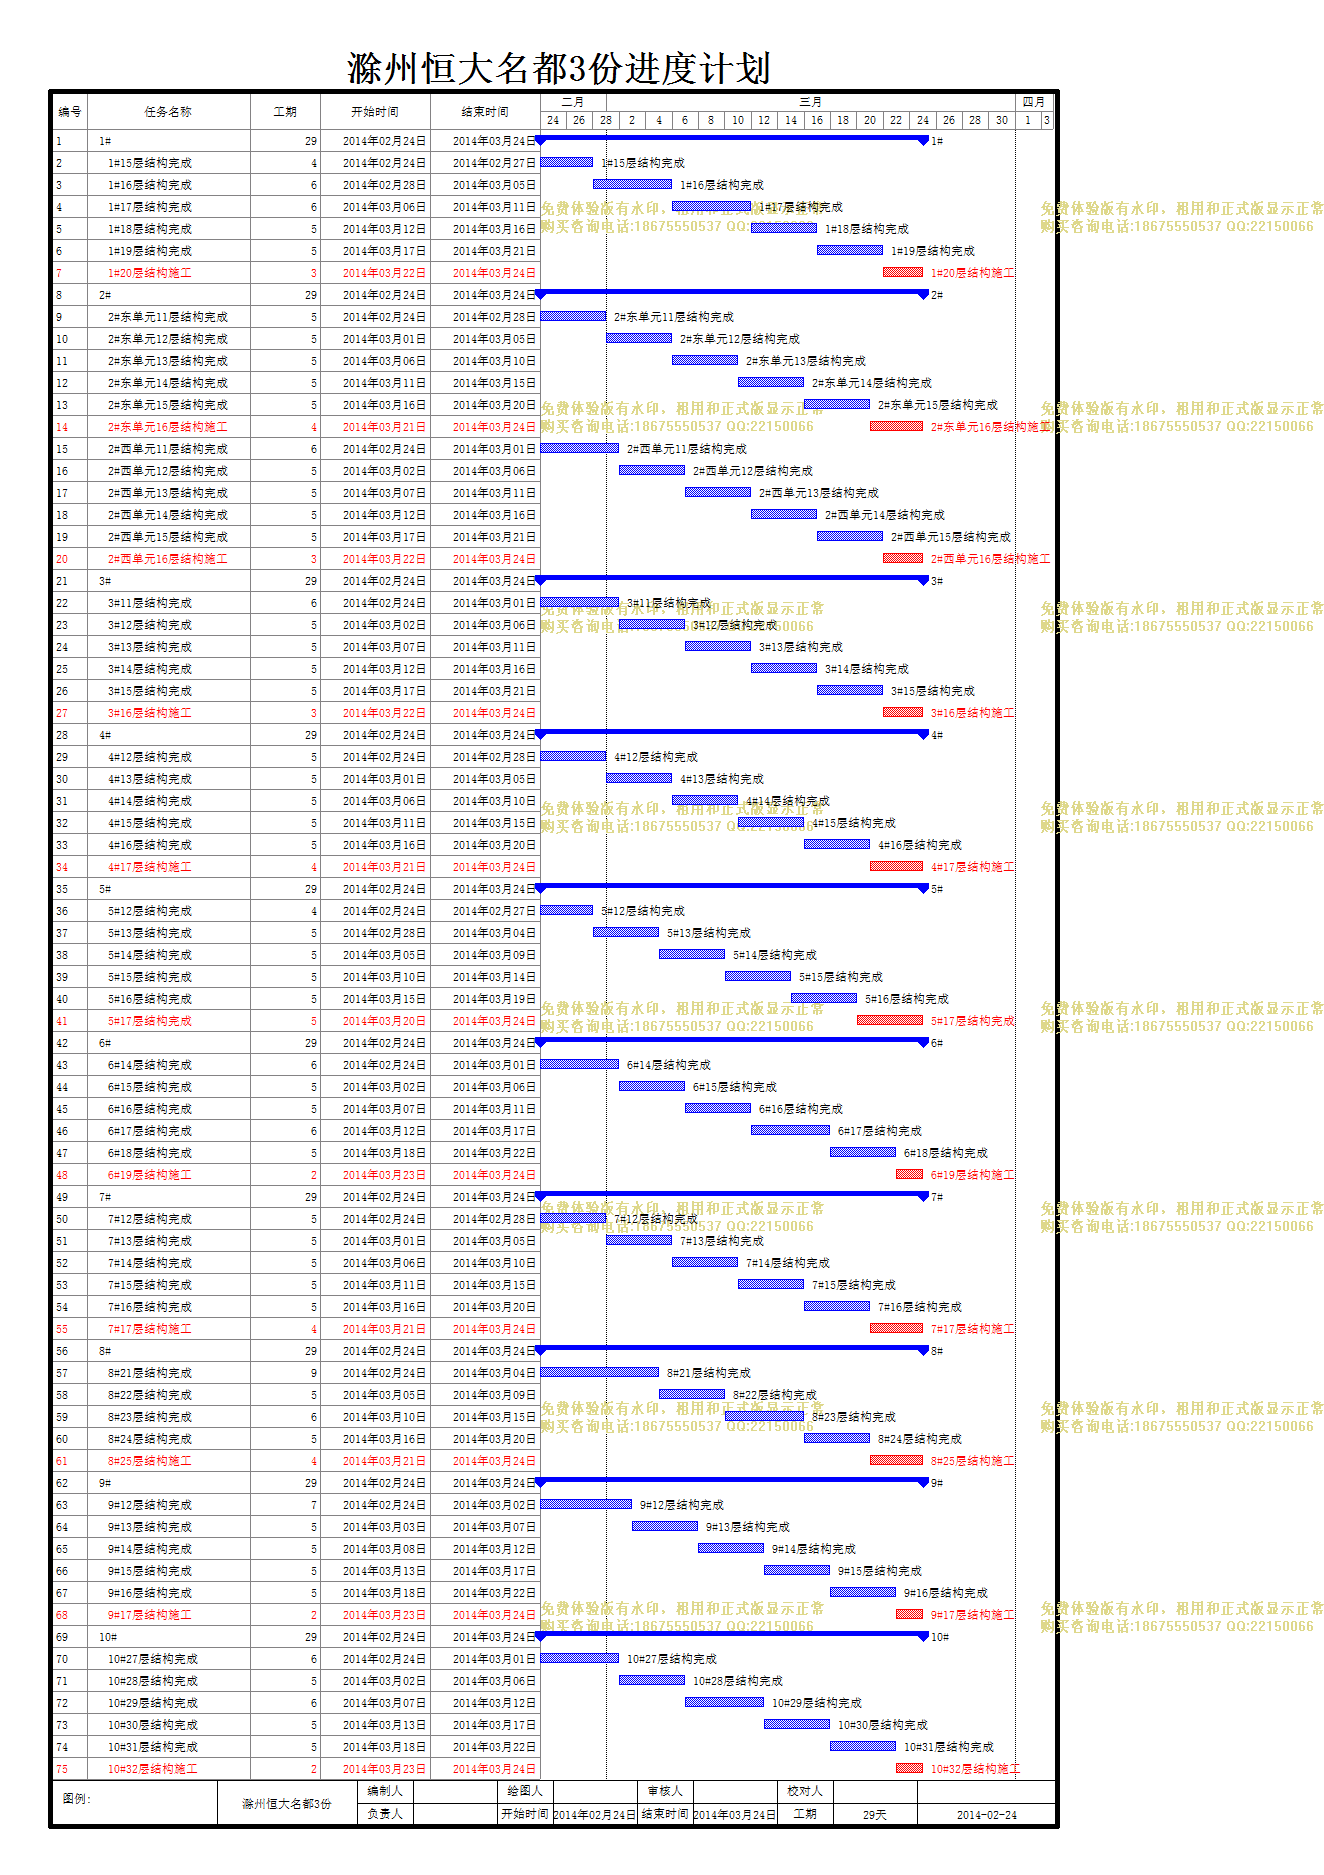
Task: Click the day 16 tick in the timescale
Action: (x=816, y=120)
